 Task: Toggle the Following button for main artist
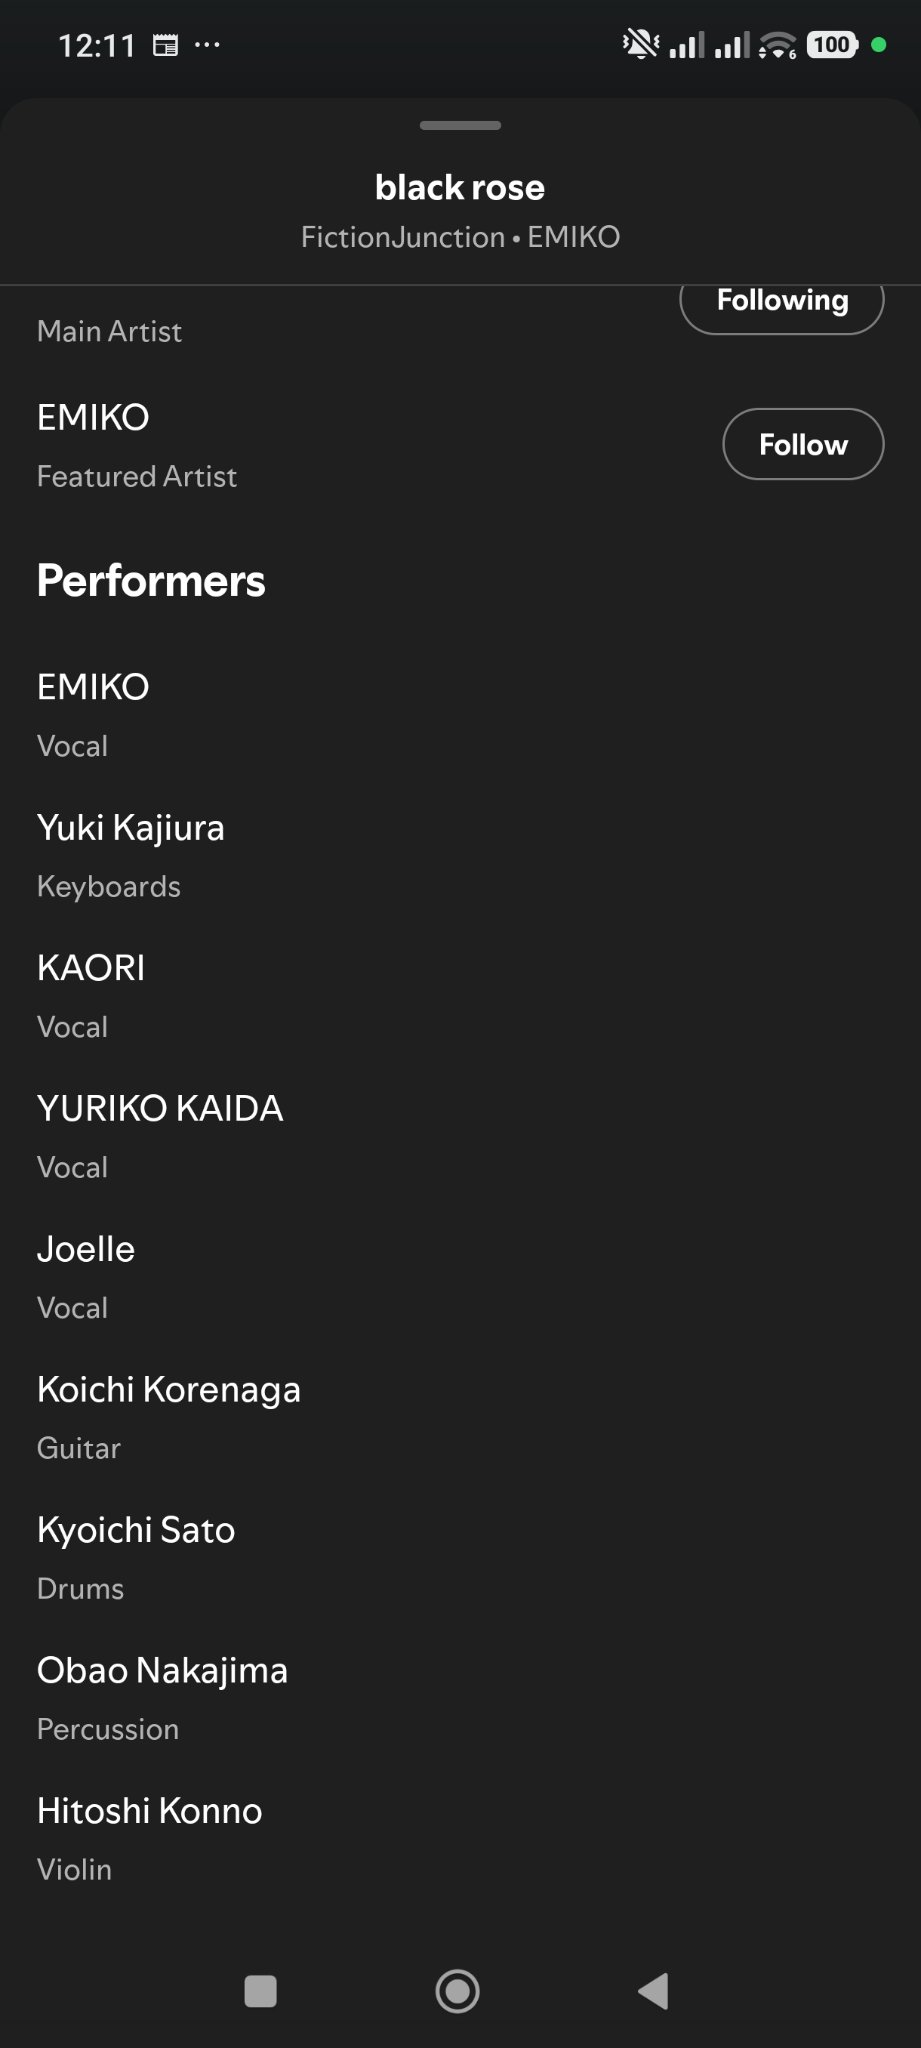coord(782,303)
